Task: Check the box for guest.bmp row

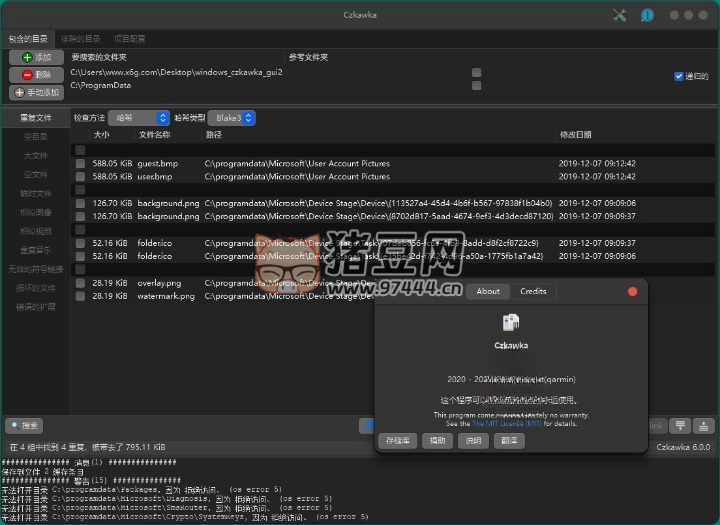Action: (80, 163)
